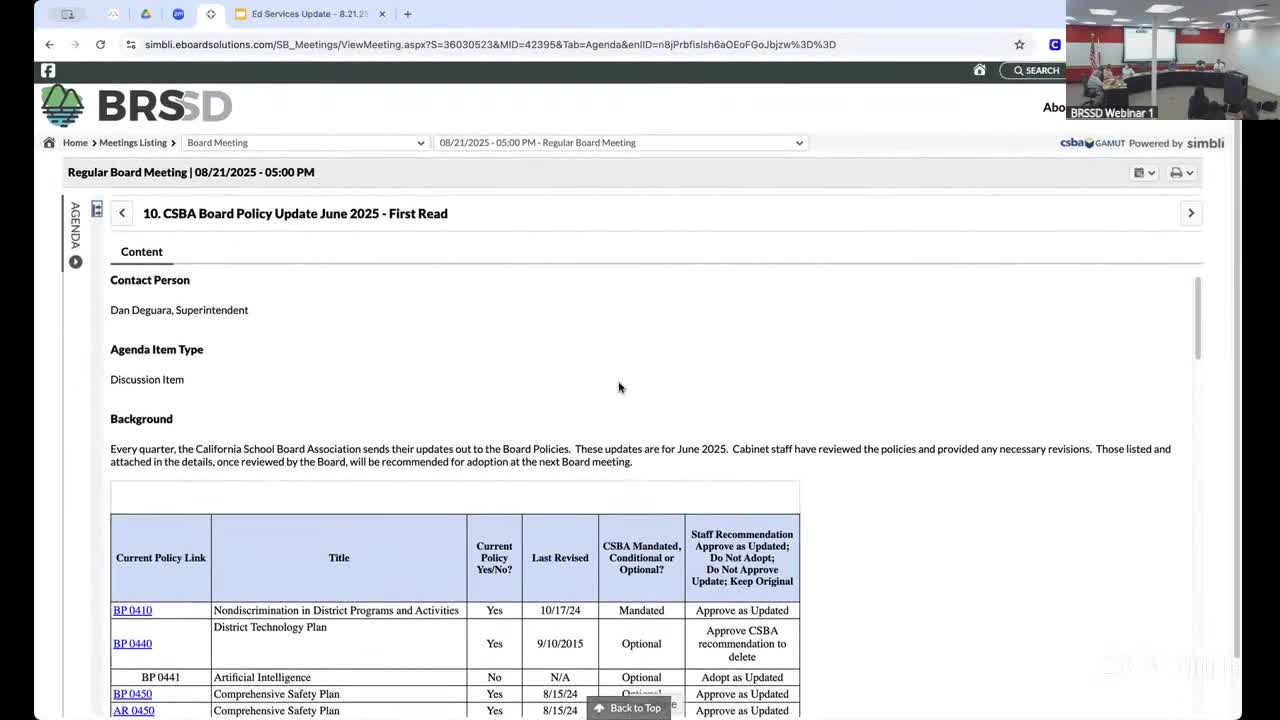Click the tab search button in the tab strip
This screenshot has width=1280, height=720.
click(67, 14)
